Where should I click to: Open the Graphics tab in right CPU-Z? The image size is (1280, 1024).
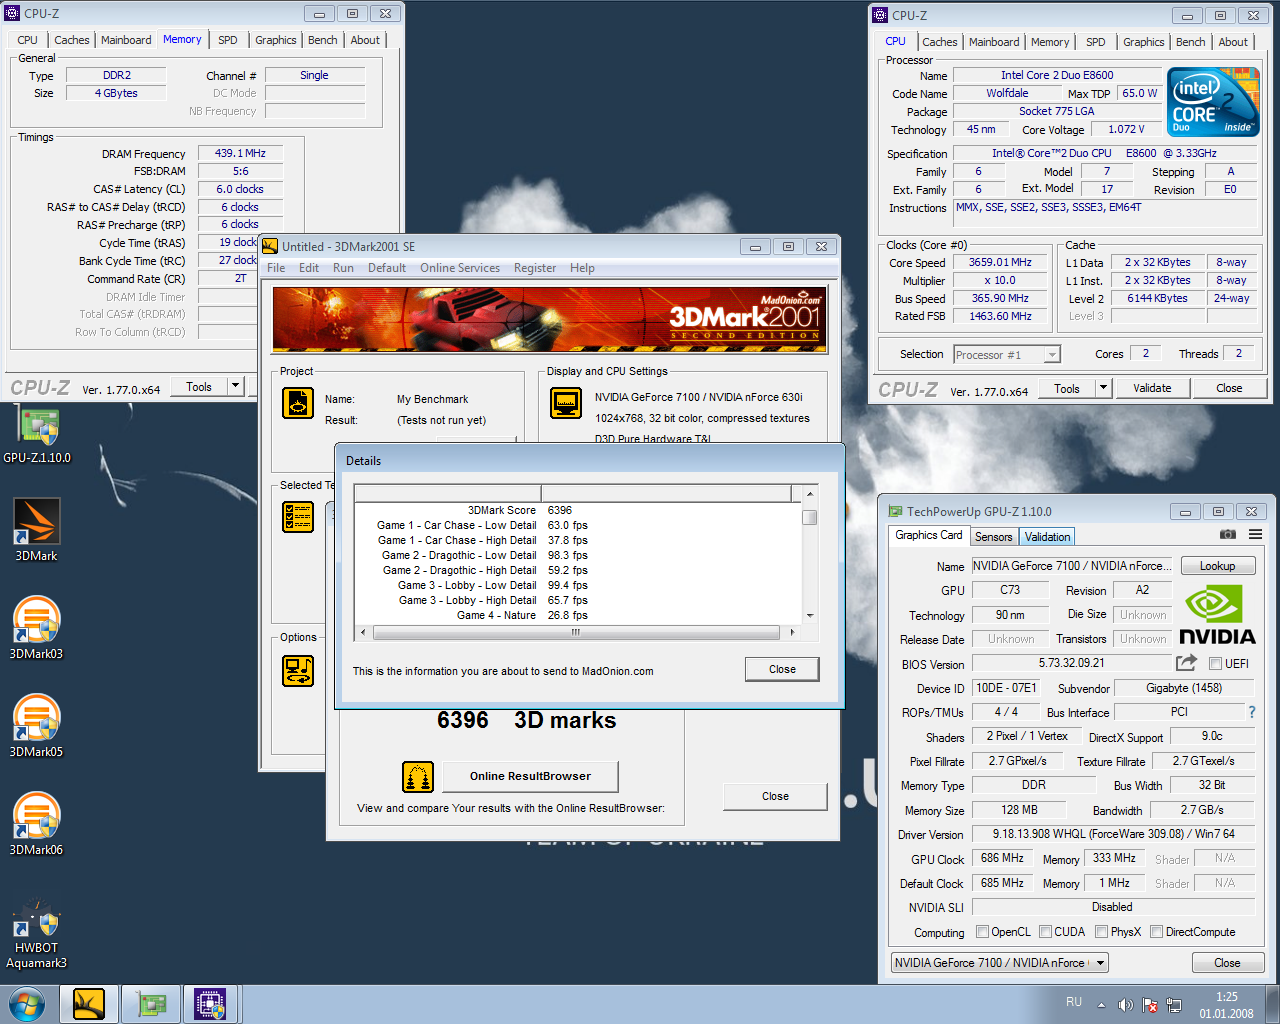tap(1143, 42)
